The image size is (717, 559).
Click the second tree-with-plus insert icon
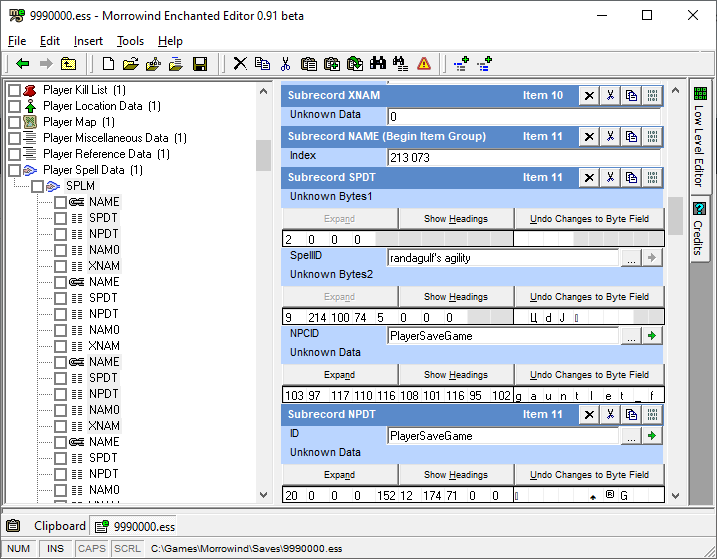click(484, 64)
